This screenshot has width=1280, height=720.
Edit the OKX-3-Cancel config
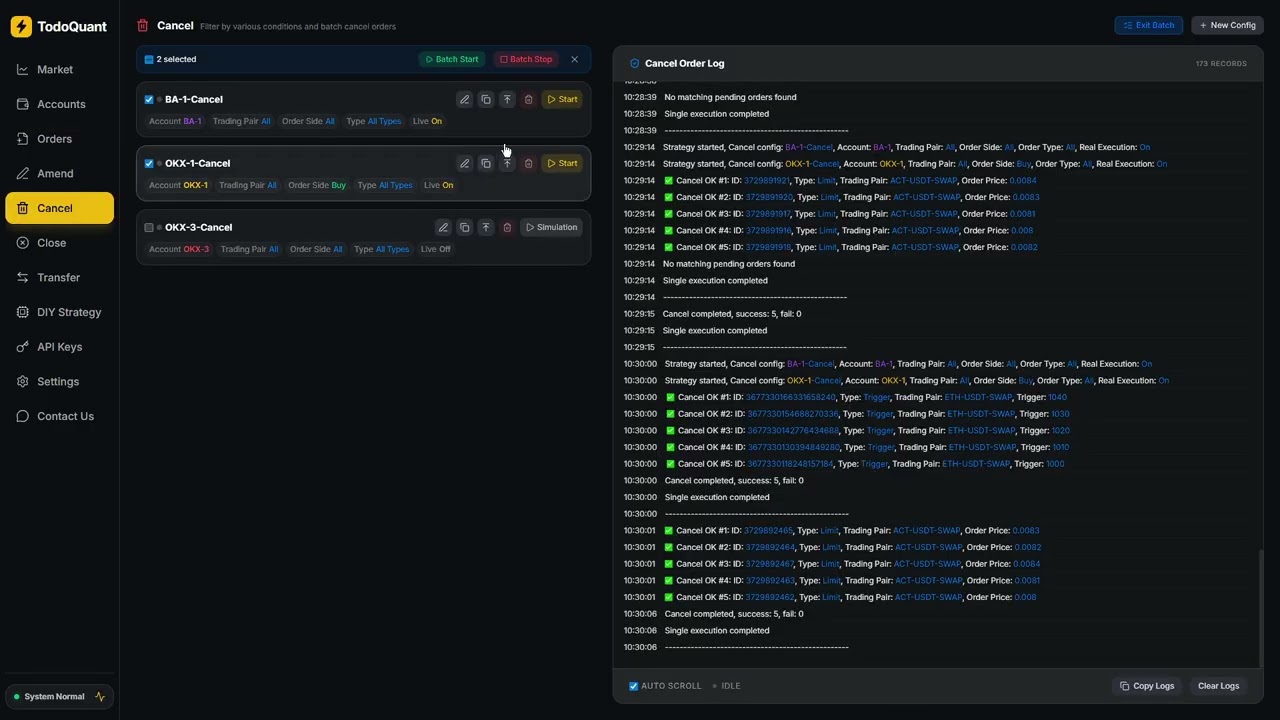pyautogui.click(x=443, y=228)
